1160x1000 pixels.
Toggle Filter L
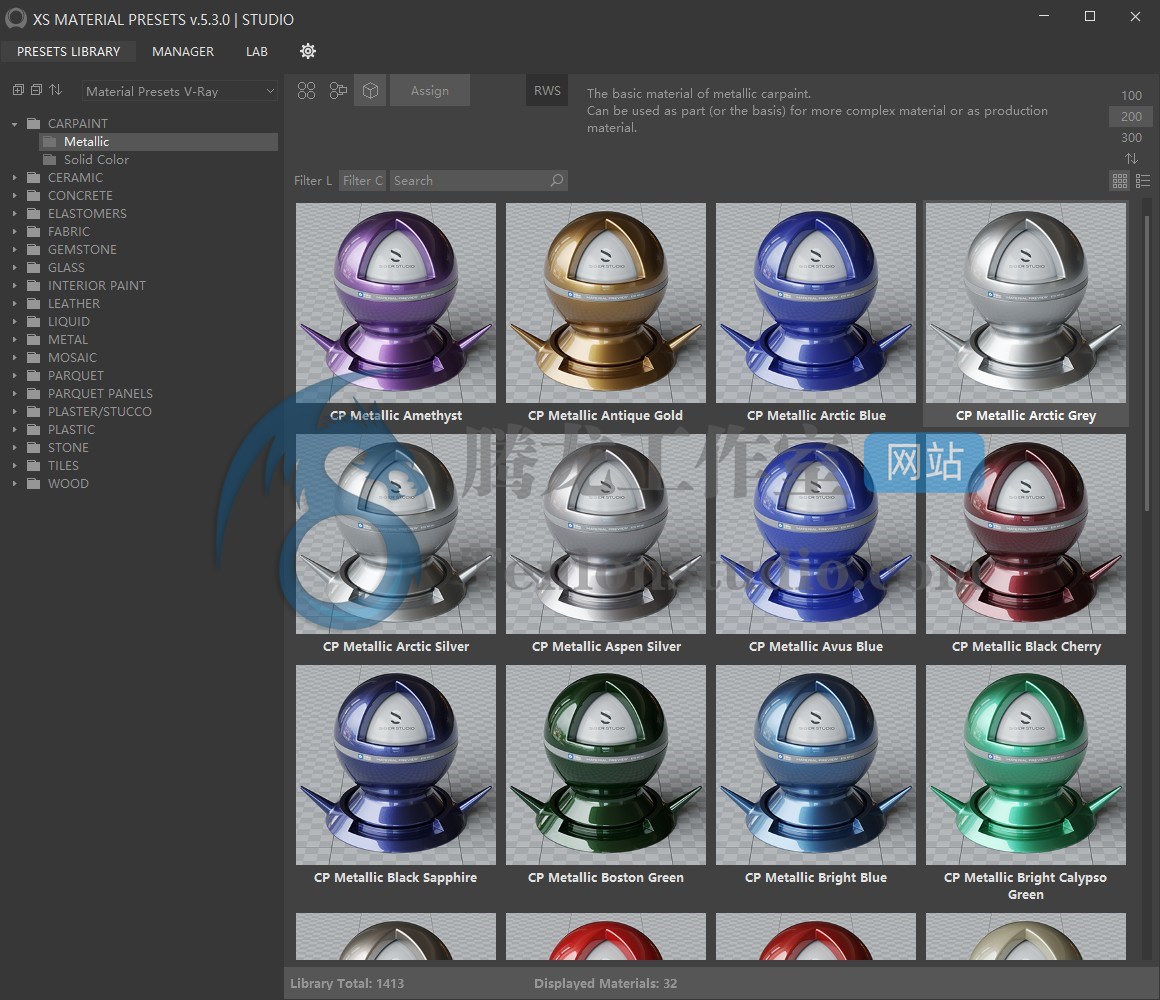[312, 180]
